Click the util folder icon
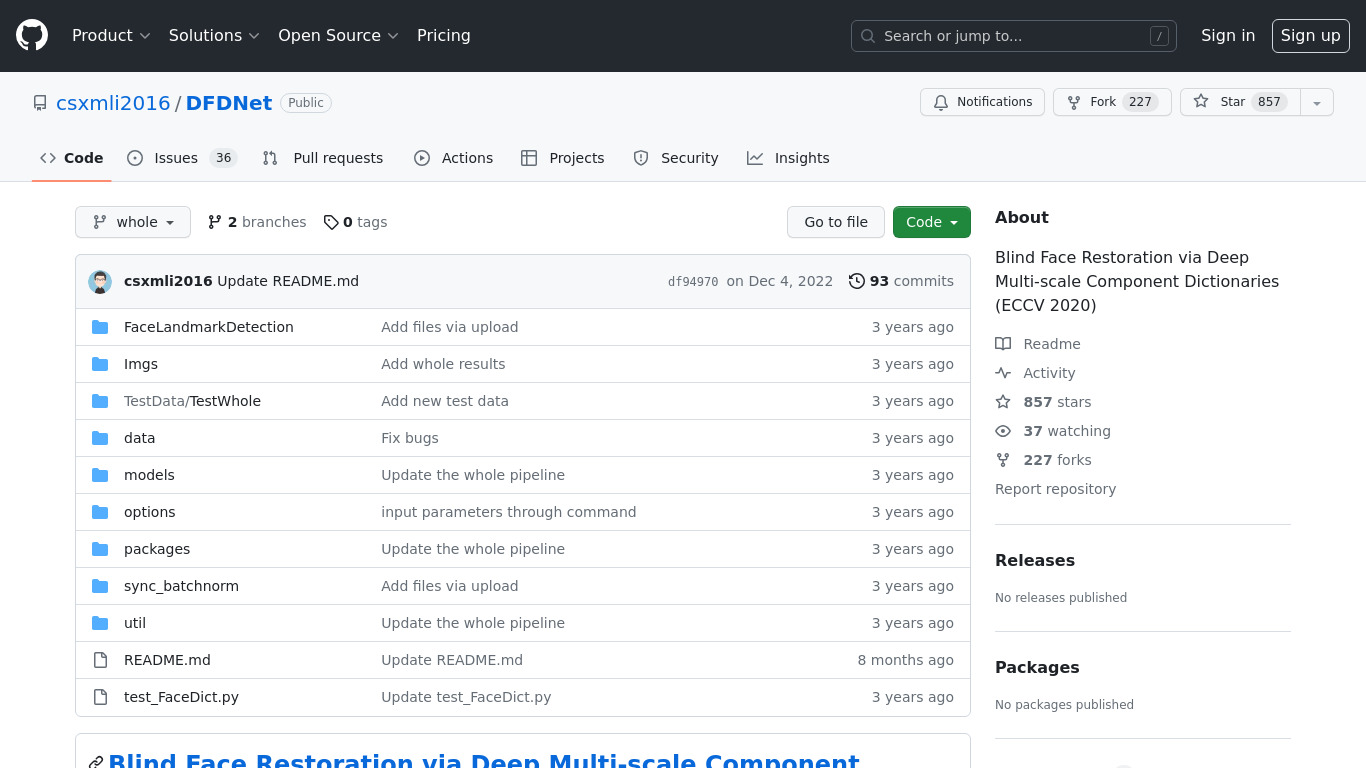 coord(100,623)
